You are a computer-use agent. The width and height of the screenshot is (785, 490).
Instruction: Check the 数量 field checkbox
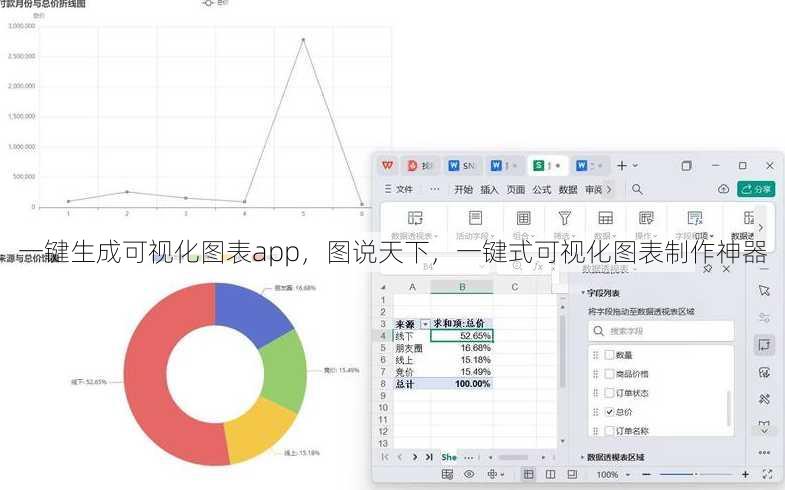coord(609,355)
